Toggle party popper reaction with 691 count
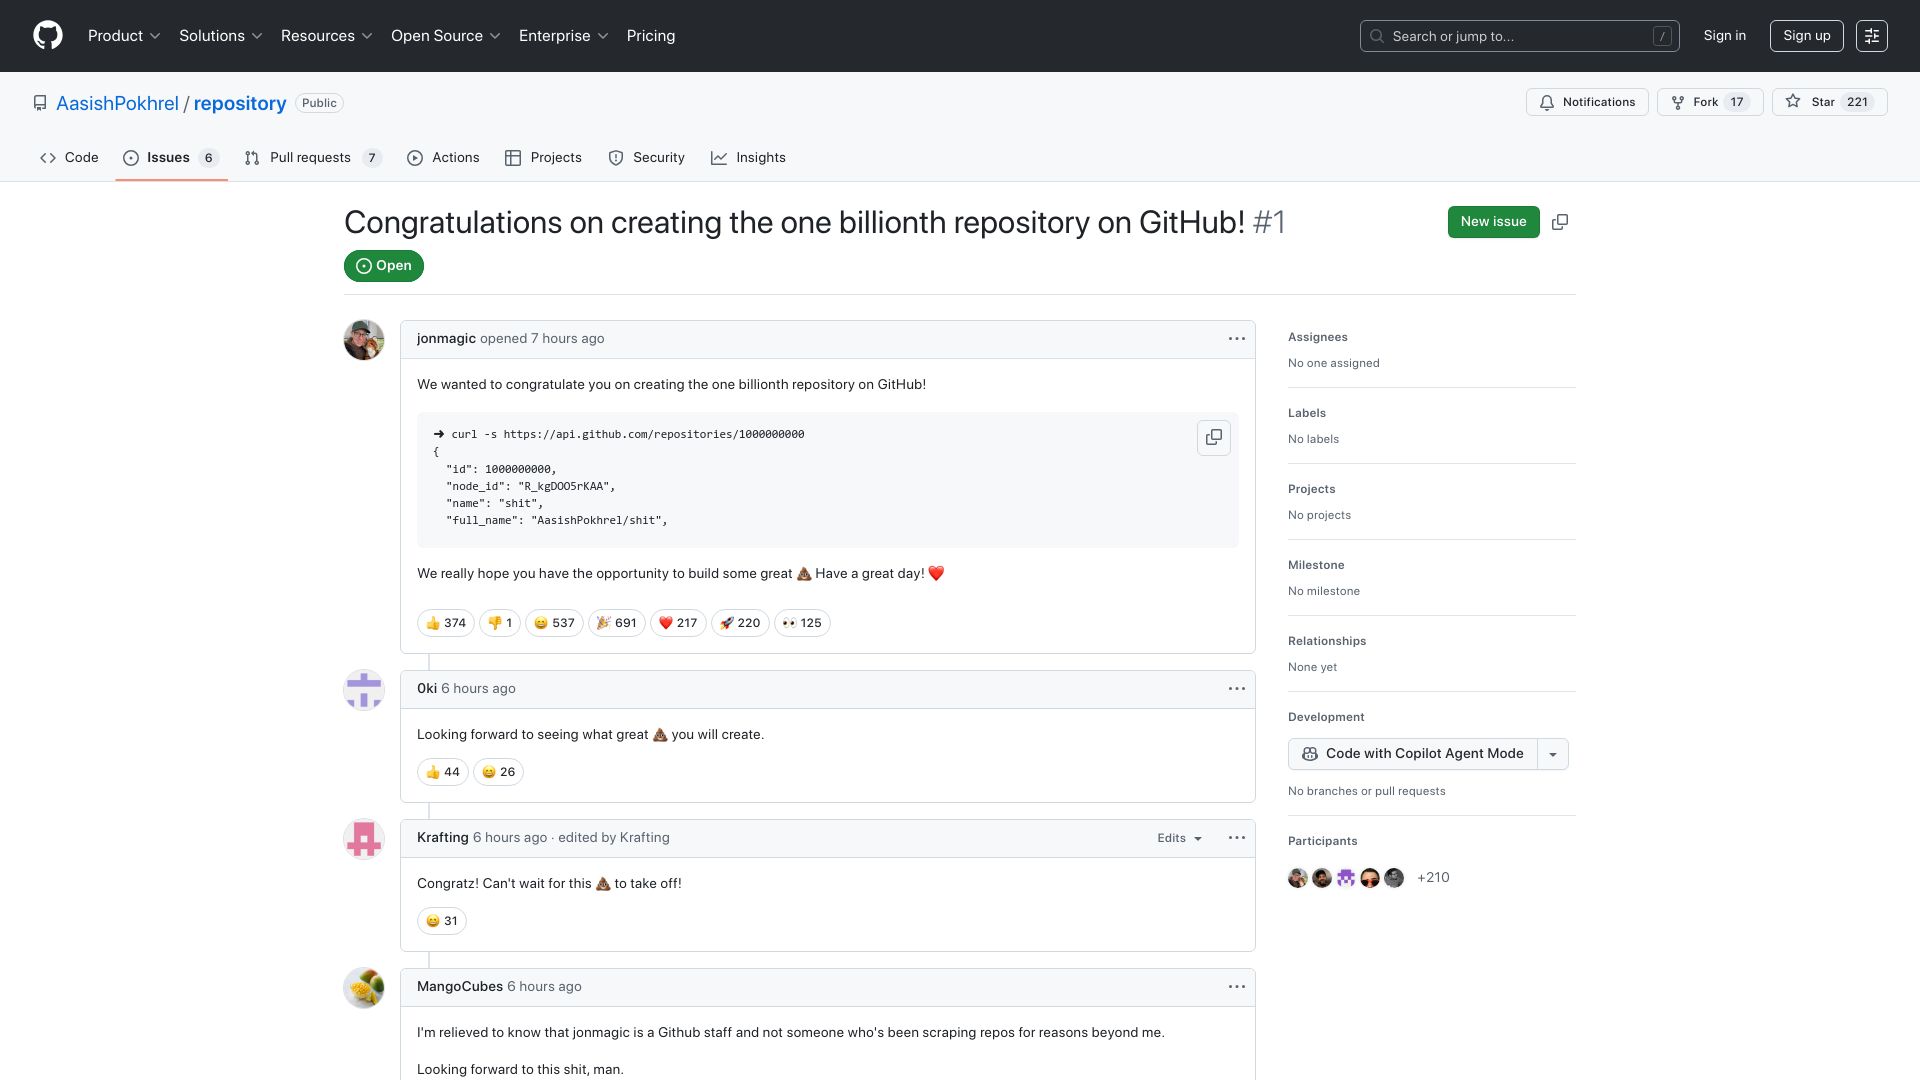This screenshot has width=1920, height=1080. click(617, 623)
